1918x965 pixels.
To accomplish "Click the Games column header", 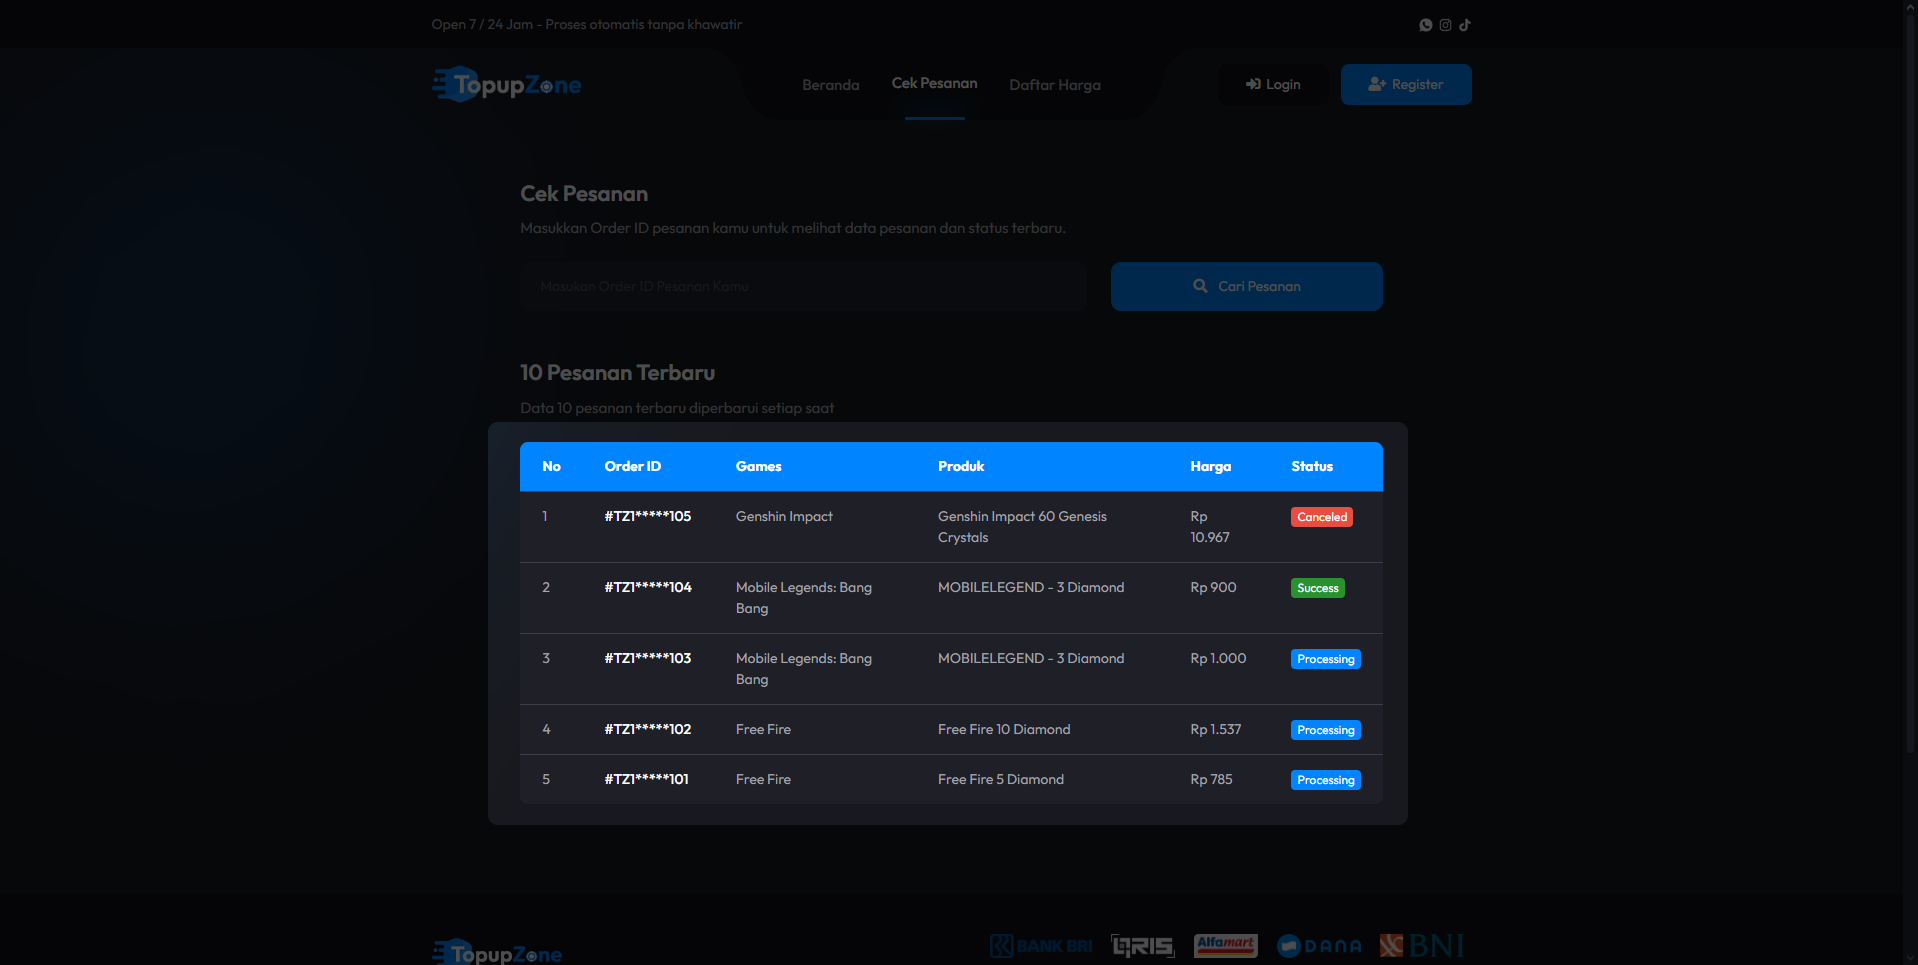I will click(759, 466).
